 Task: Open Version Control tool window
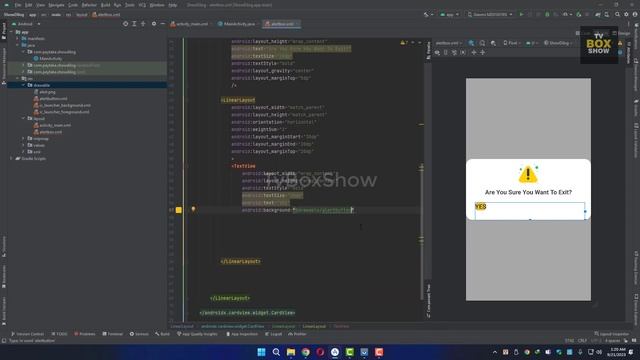point(27,334)
